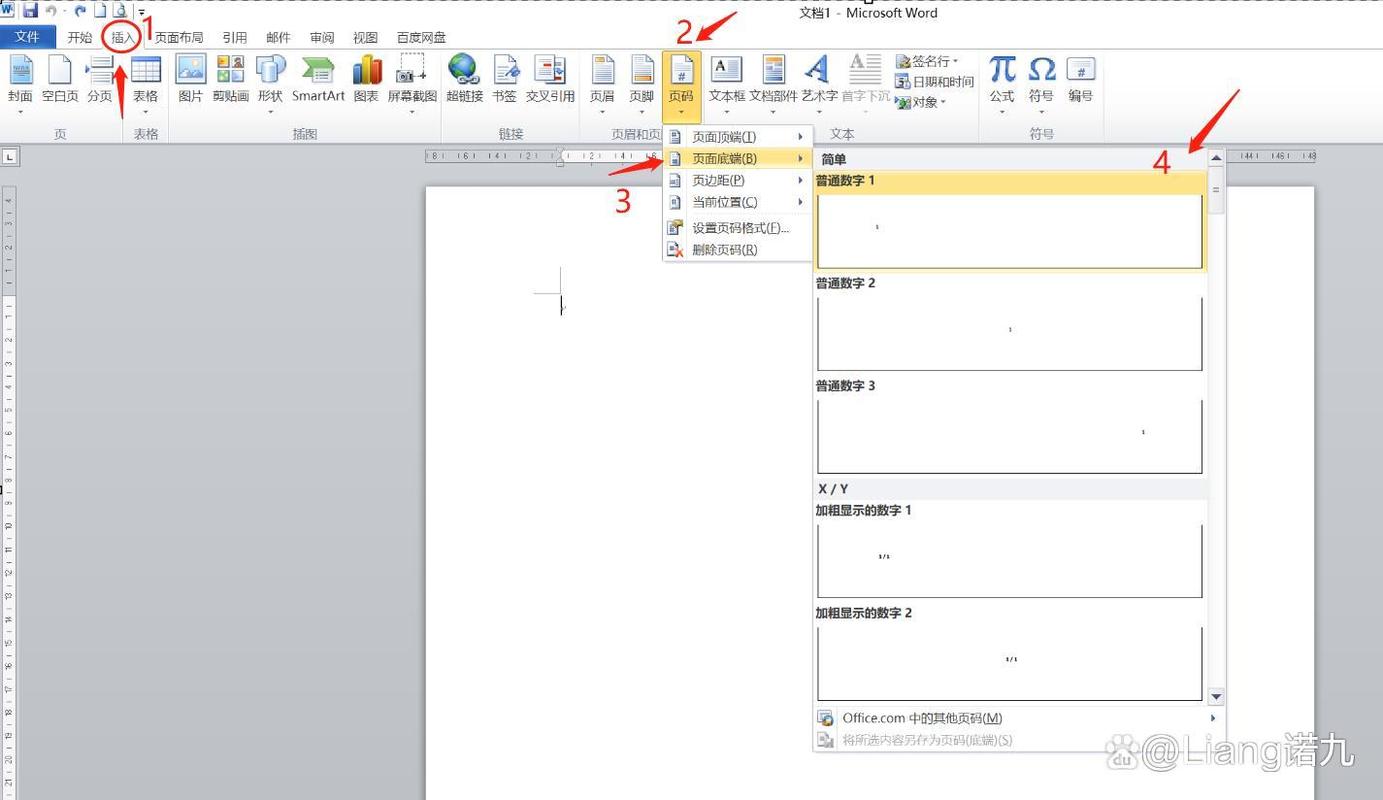
Task: Open the 形状 shapes dropdown
Action: pyautogui.click(x=270, y=84)
